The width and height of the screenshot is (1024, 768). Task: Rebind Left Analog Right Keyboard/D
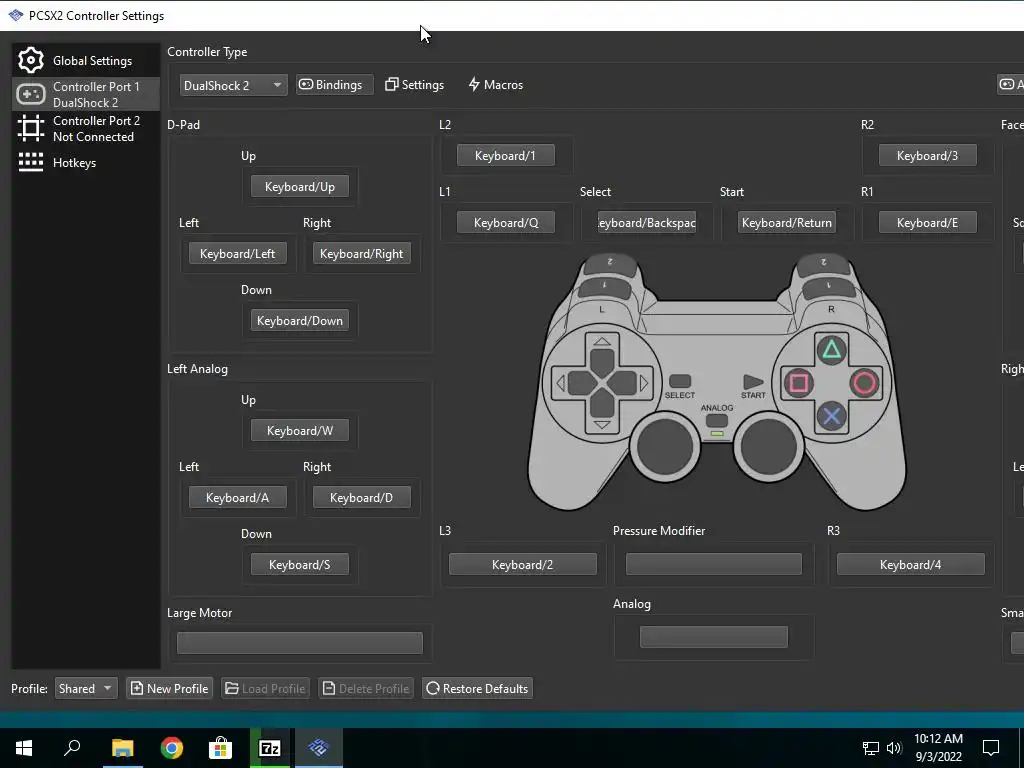point(362,497)
